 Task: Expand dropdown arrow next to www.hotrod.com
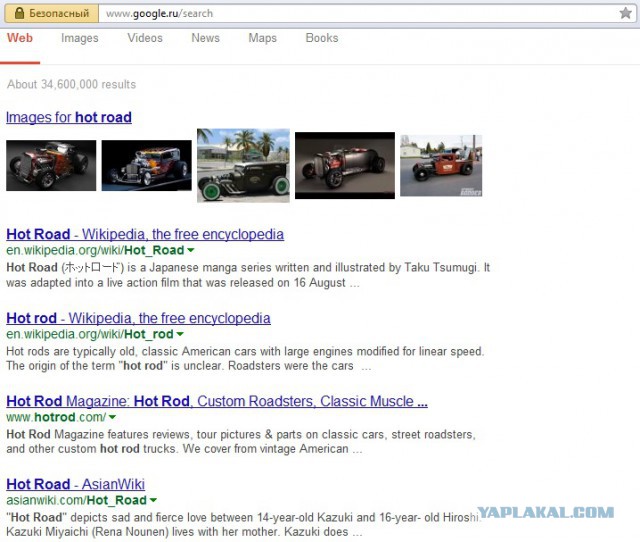coord(112,417)
